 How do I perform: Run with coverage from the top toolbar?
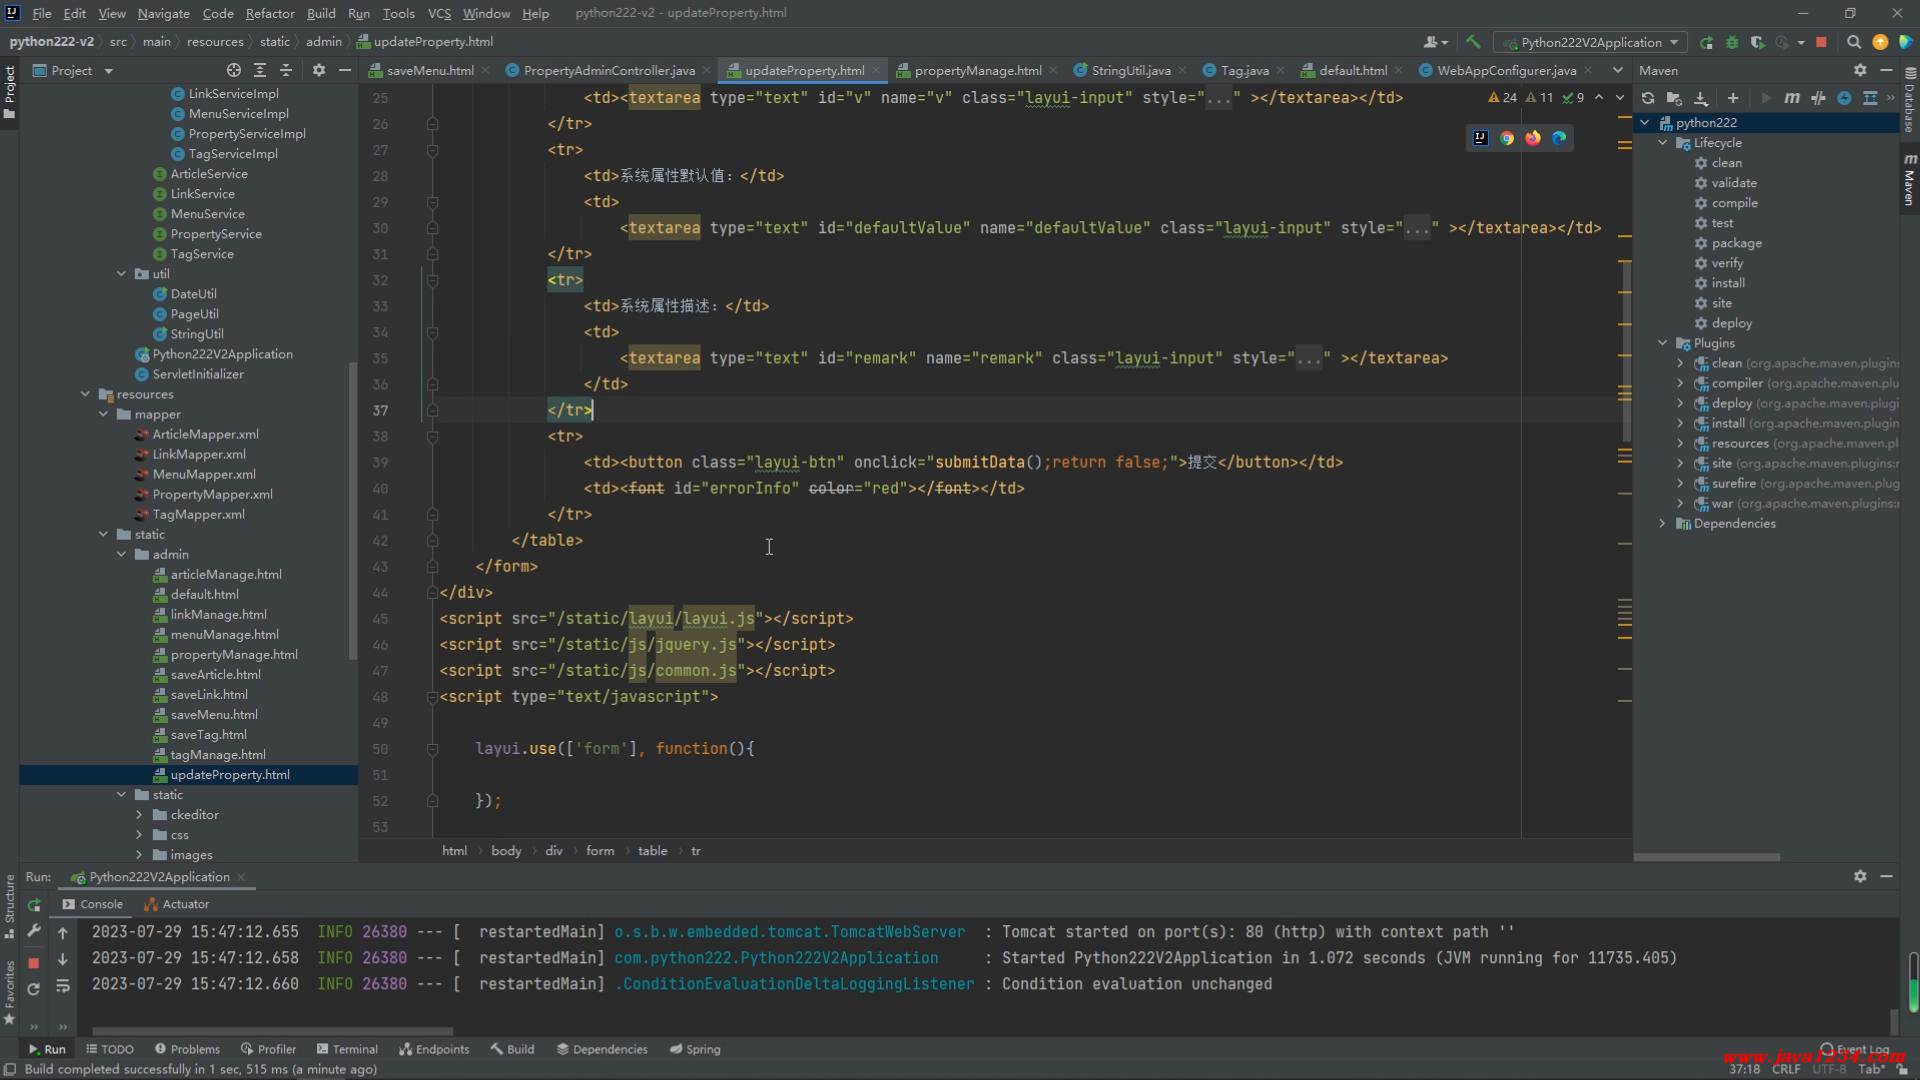[1757, 42]
